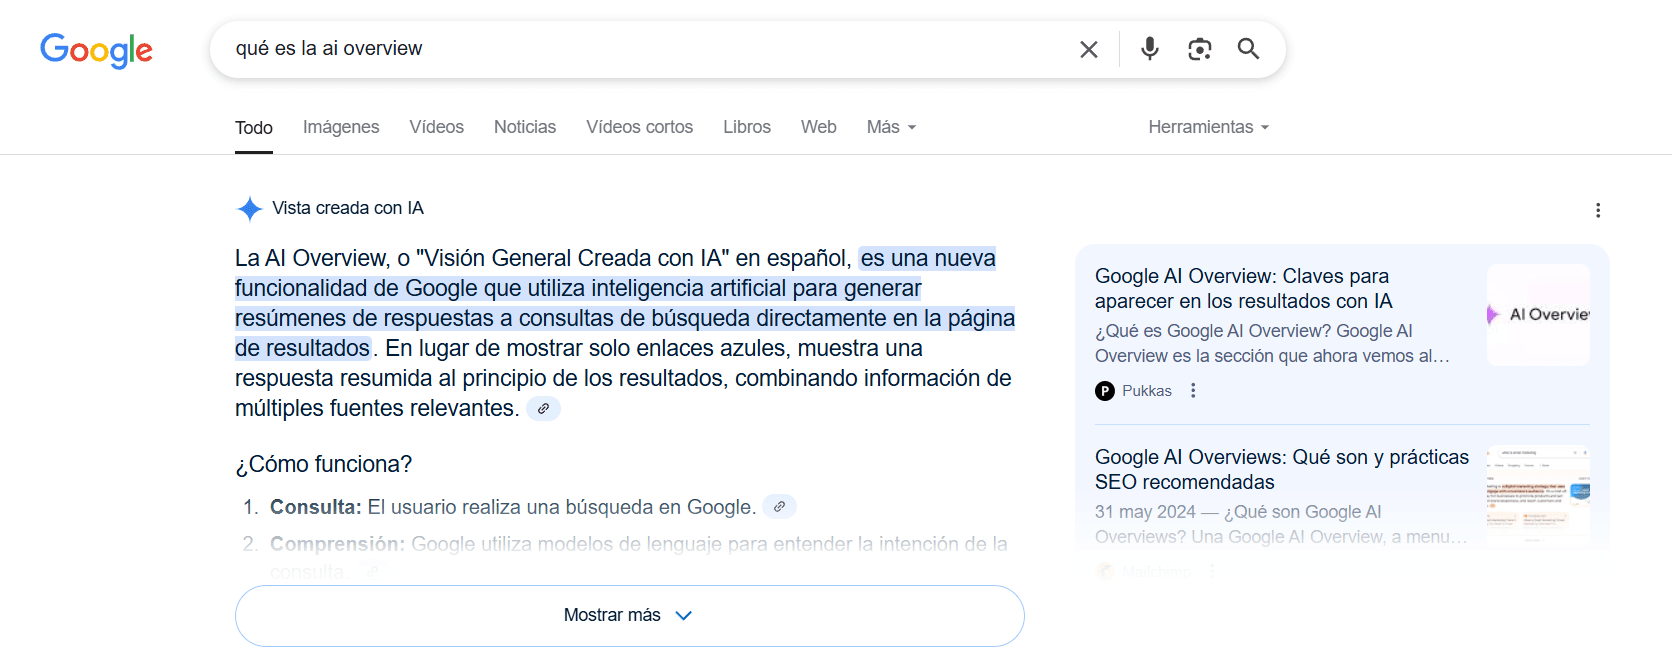Image resolution: width=1672 pixels, height=670 pixels.
Task: Open AI overview three-dot options menu
Action: [x=1598, y=210]
